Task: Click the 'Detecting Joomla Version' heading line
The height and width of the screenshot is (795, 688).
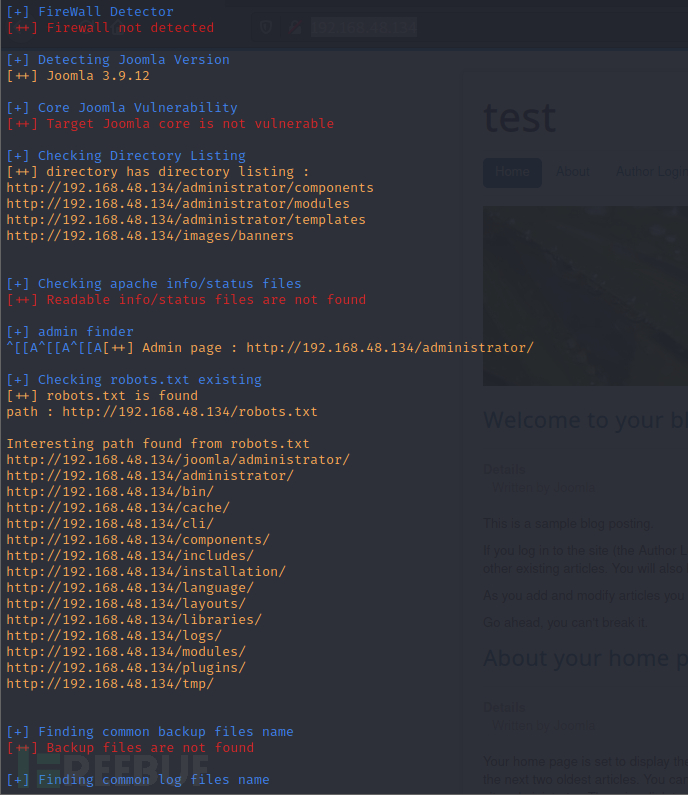Action: tap(118, 60)
